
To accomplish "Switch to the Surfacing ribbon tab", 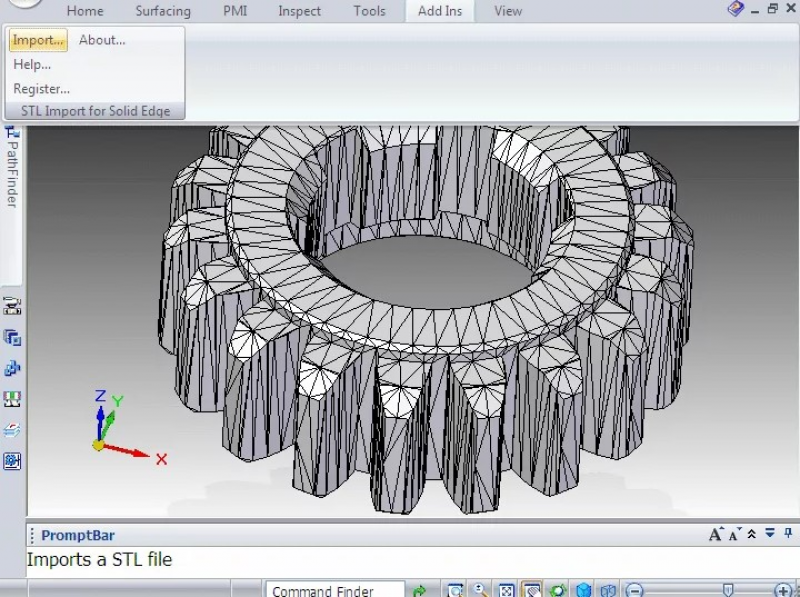I will pyautogui.click(x=163, y=11).
